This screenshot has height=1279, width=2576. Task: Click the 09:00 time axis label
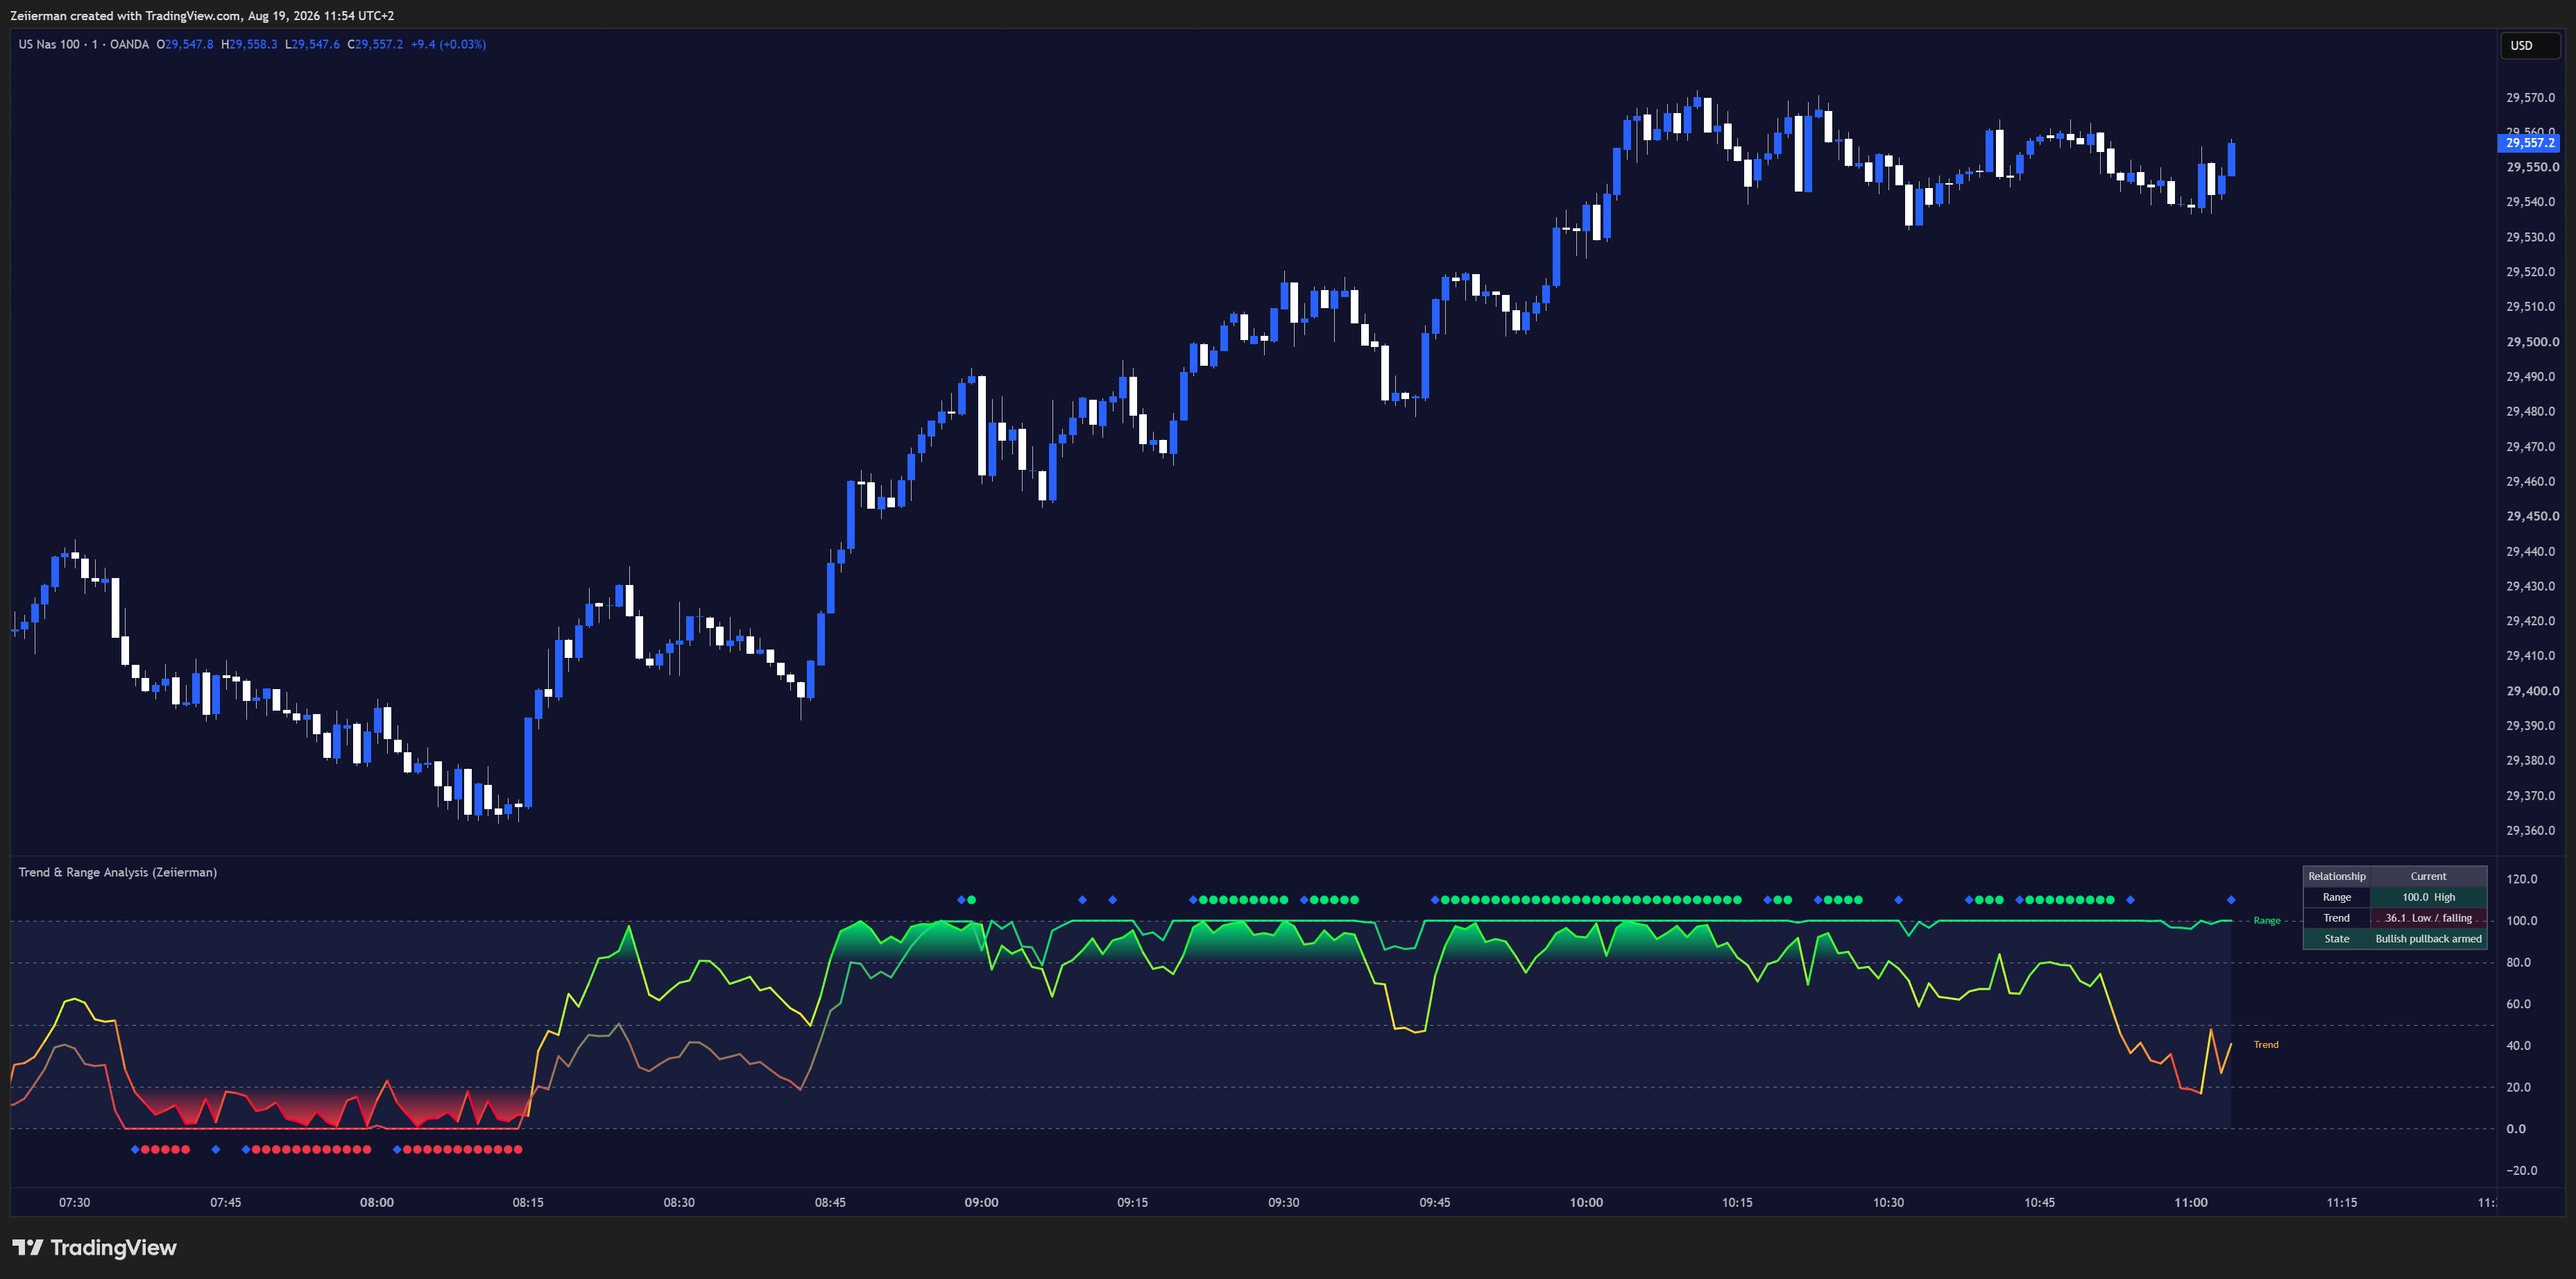coord(981,1202)
